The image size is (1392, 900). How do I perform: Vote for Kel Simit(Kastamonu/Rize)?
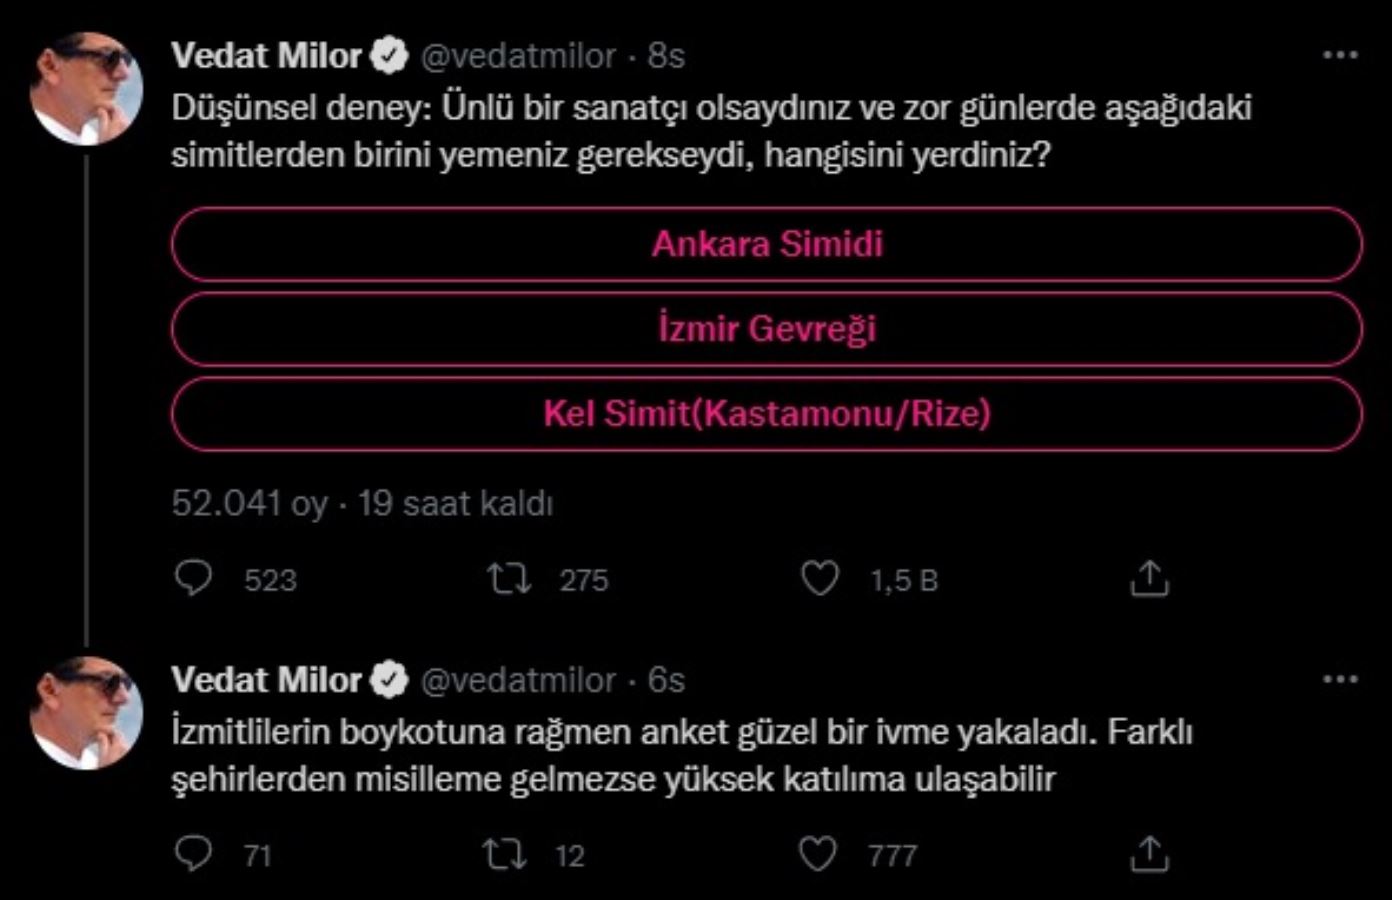pyautogui.click(x=766, y=411)
